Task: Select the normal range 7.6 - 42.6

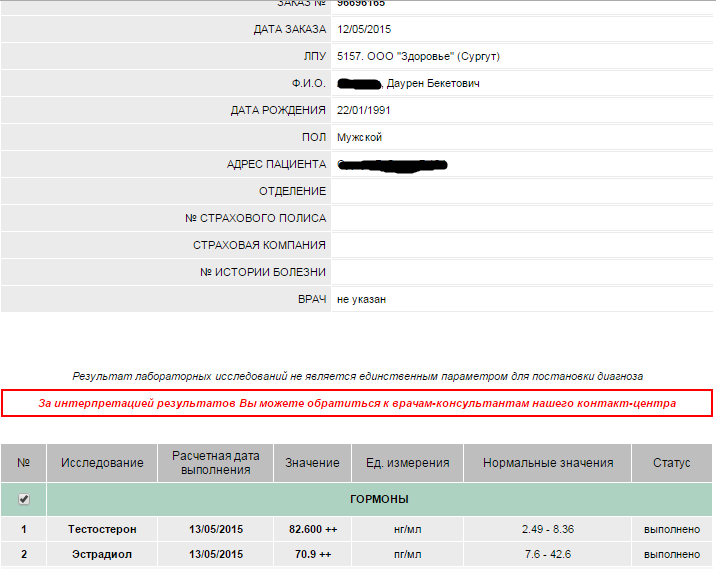Action: point(547,554)
